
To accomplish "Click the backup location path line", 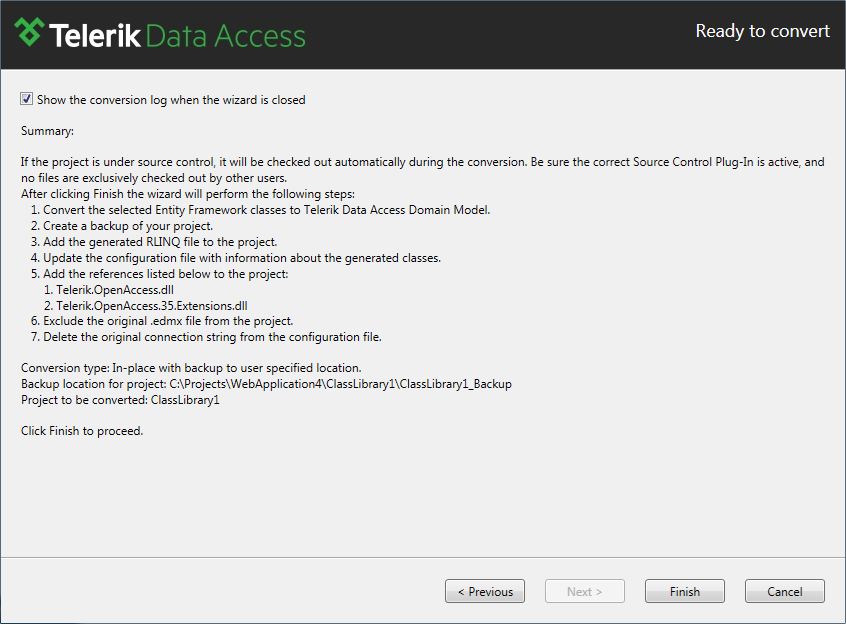I will (267, 384).
